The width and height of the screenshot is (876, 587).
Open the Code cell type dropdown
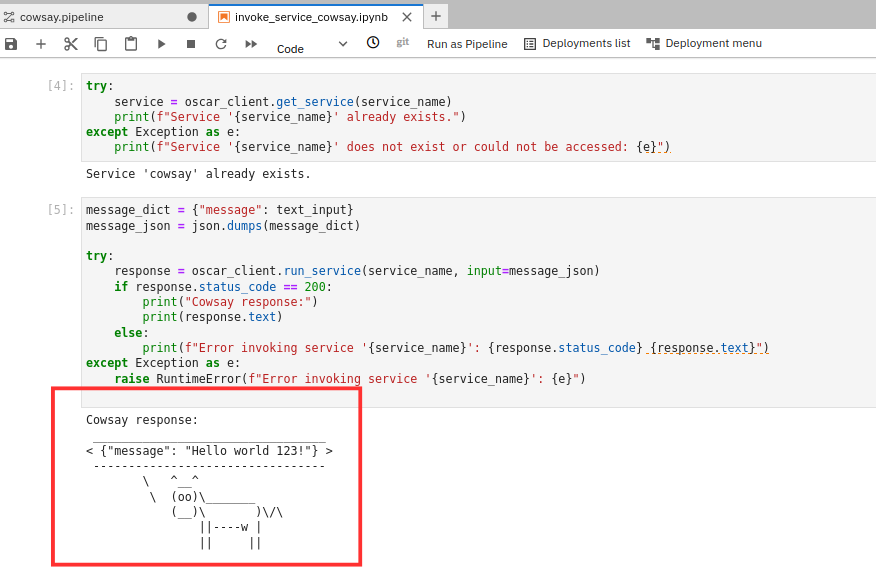312,45
